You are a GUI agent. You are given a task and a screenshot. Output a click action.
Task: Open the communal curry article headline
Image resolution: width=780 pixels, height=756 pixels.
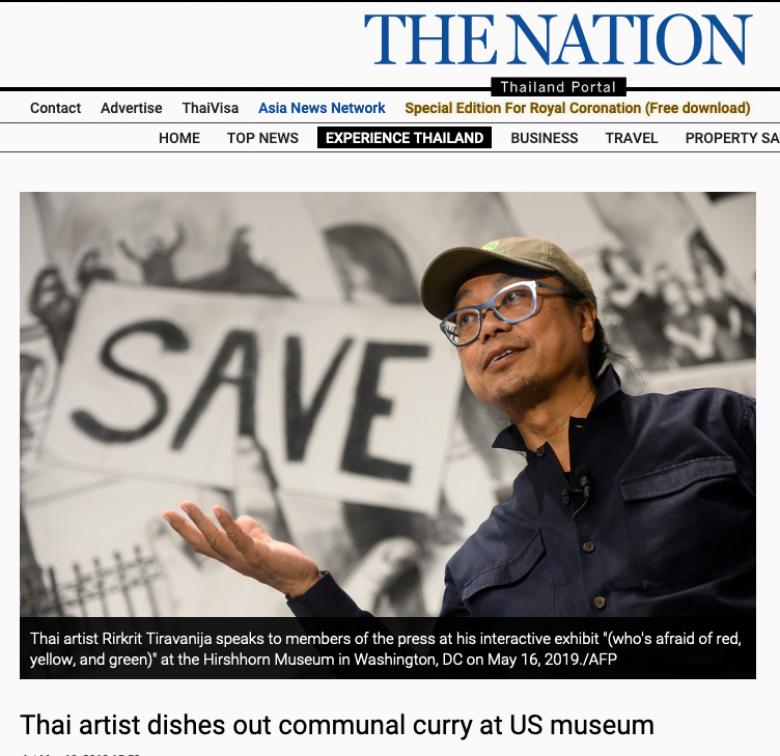(x=337, y=725)
